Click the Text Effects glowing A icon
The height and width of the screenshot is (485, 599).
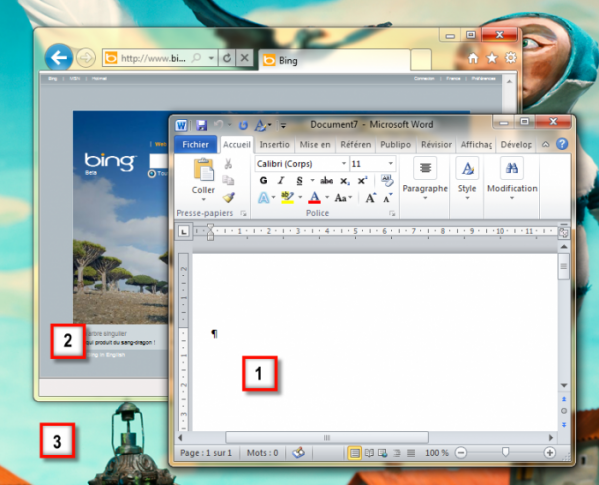[263, 197]
